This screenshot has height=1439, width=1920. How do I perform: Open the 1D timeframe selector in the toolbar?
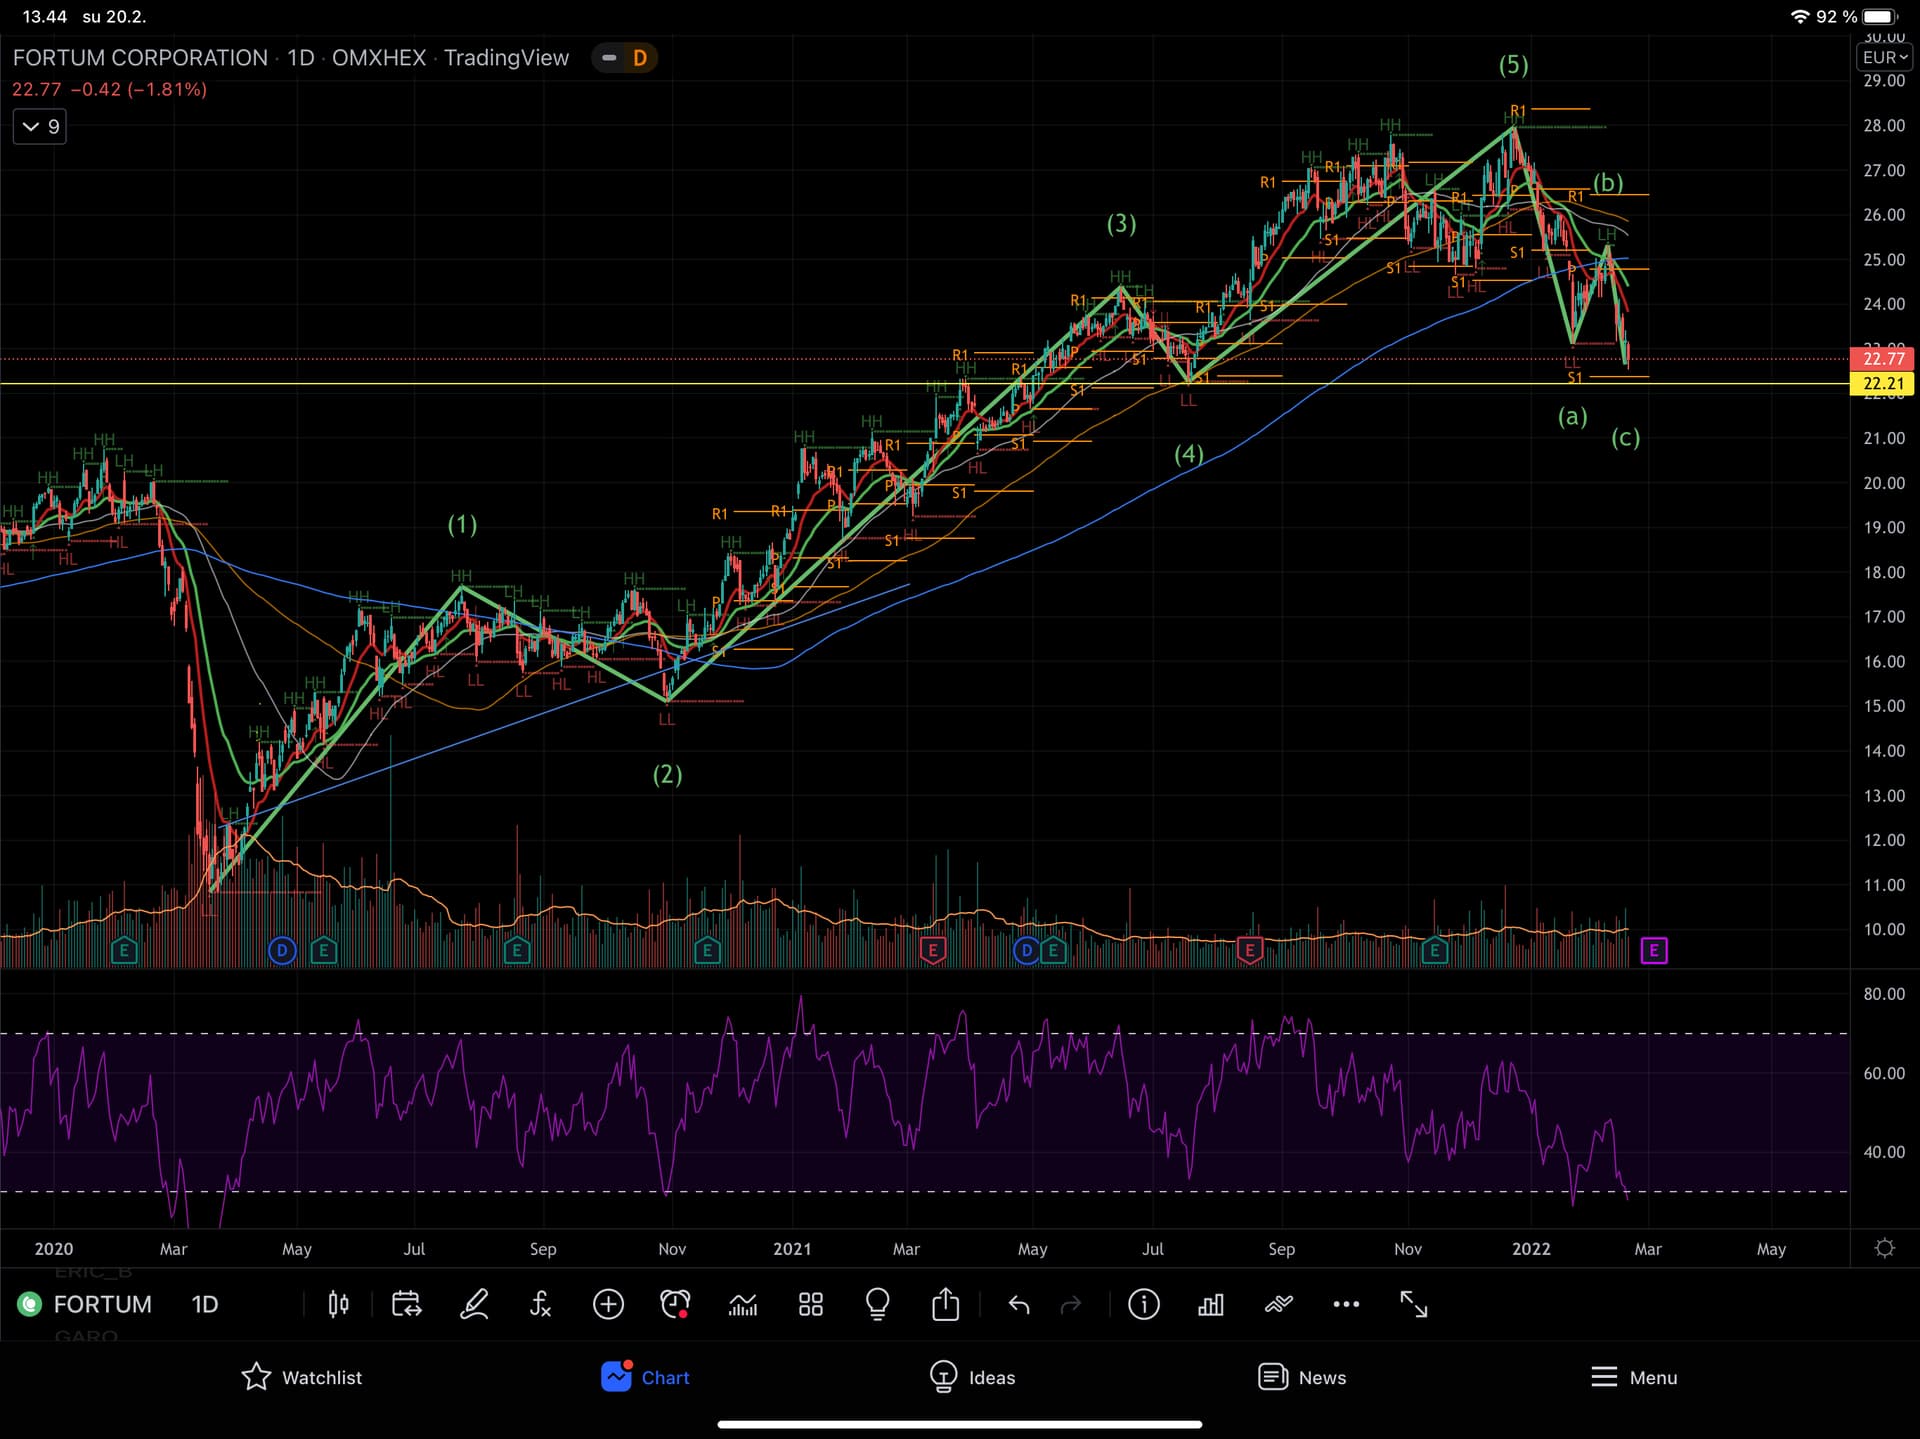point(204,1304)
